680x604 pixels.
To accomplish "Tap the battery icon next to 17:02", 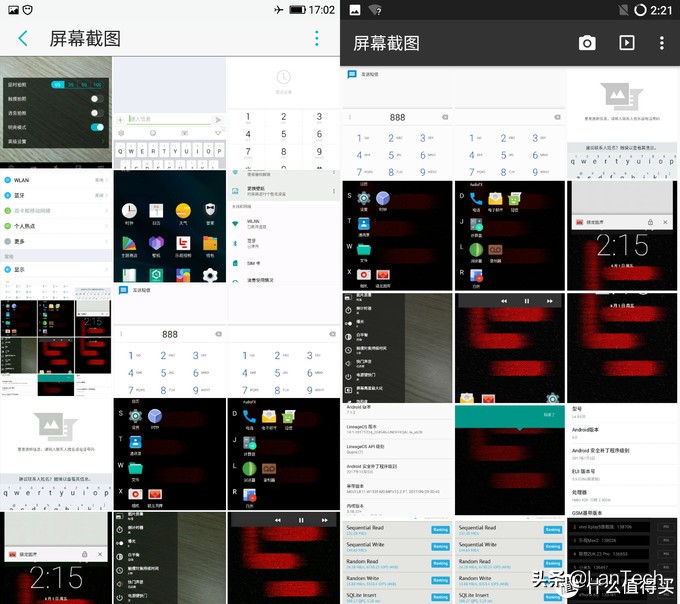I will (298, 10).
